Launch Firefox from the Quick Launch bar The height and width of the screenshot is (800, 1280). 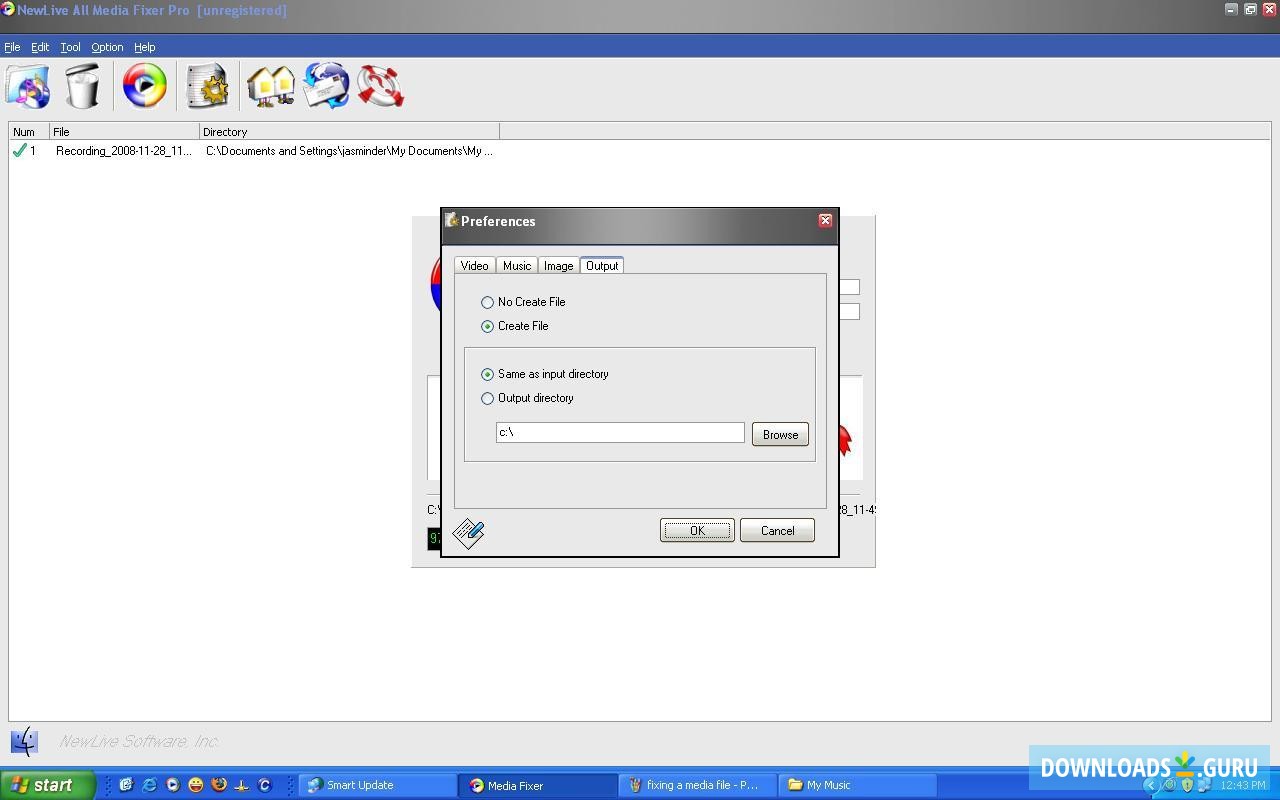click(x=218, y=785)
